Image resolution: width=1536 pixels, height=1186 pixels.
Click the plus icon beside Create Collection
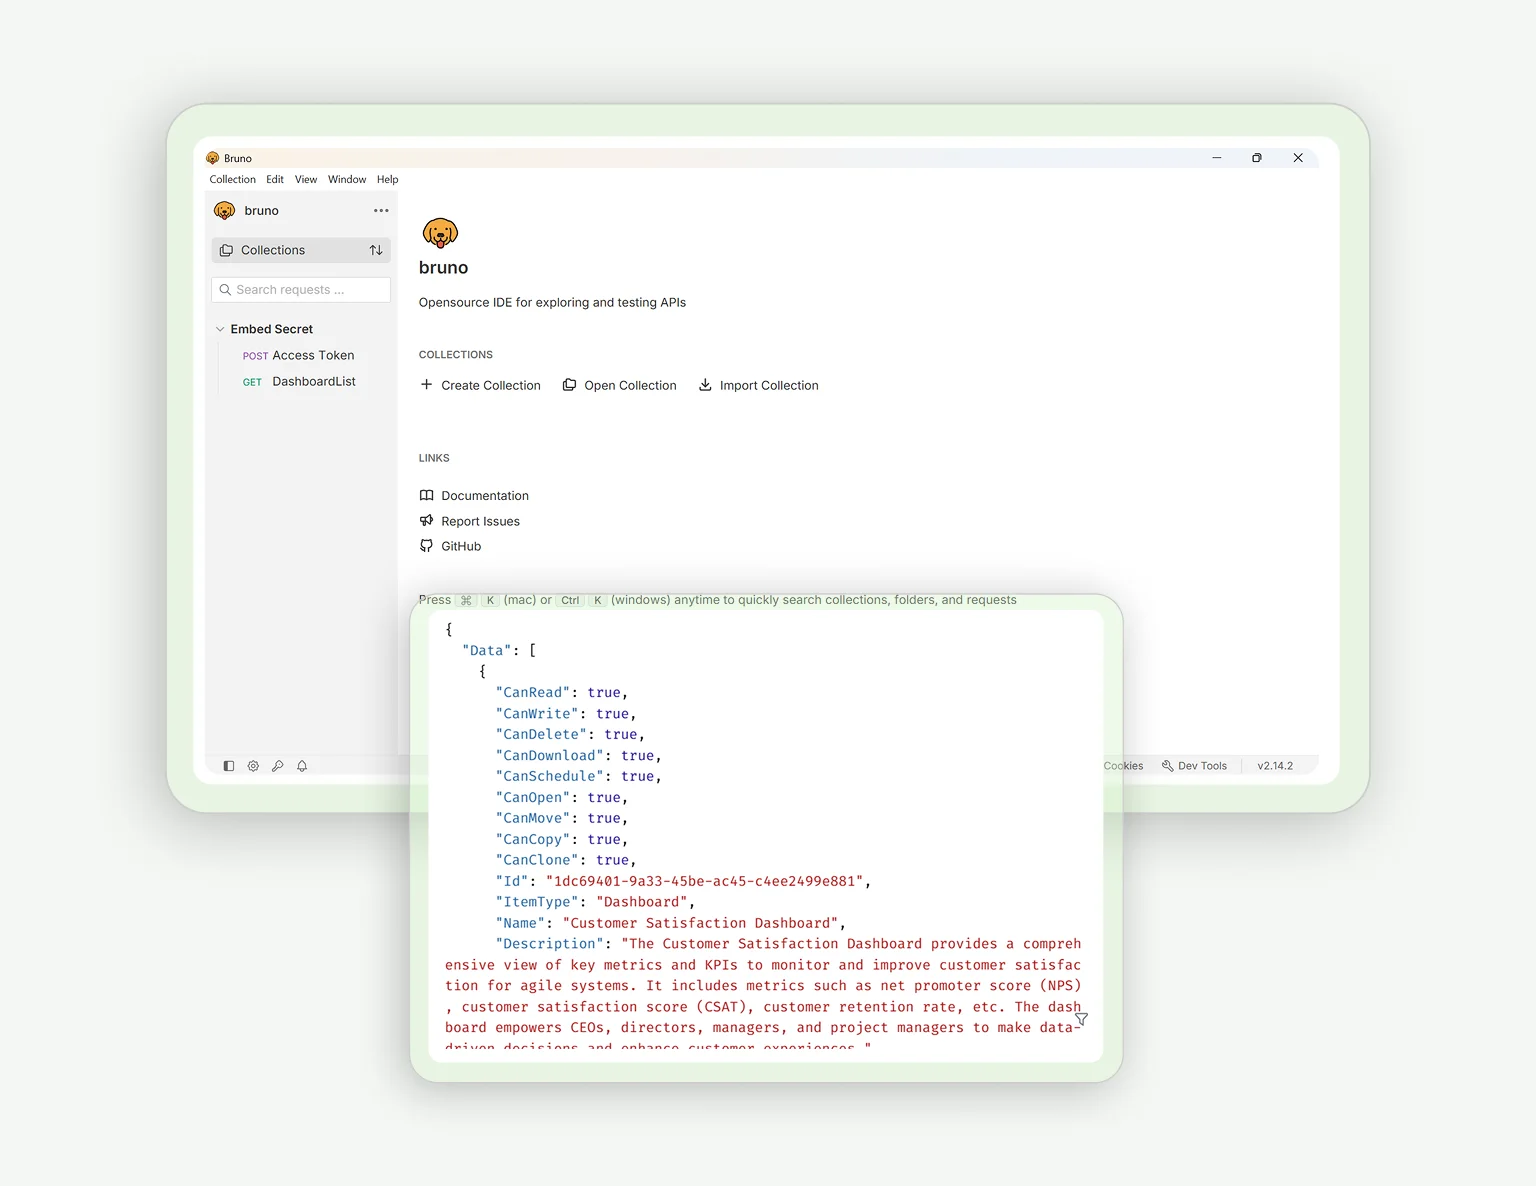coord(426,385)
